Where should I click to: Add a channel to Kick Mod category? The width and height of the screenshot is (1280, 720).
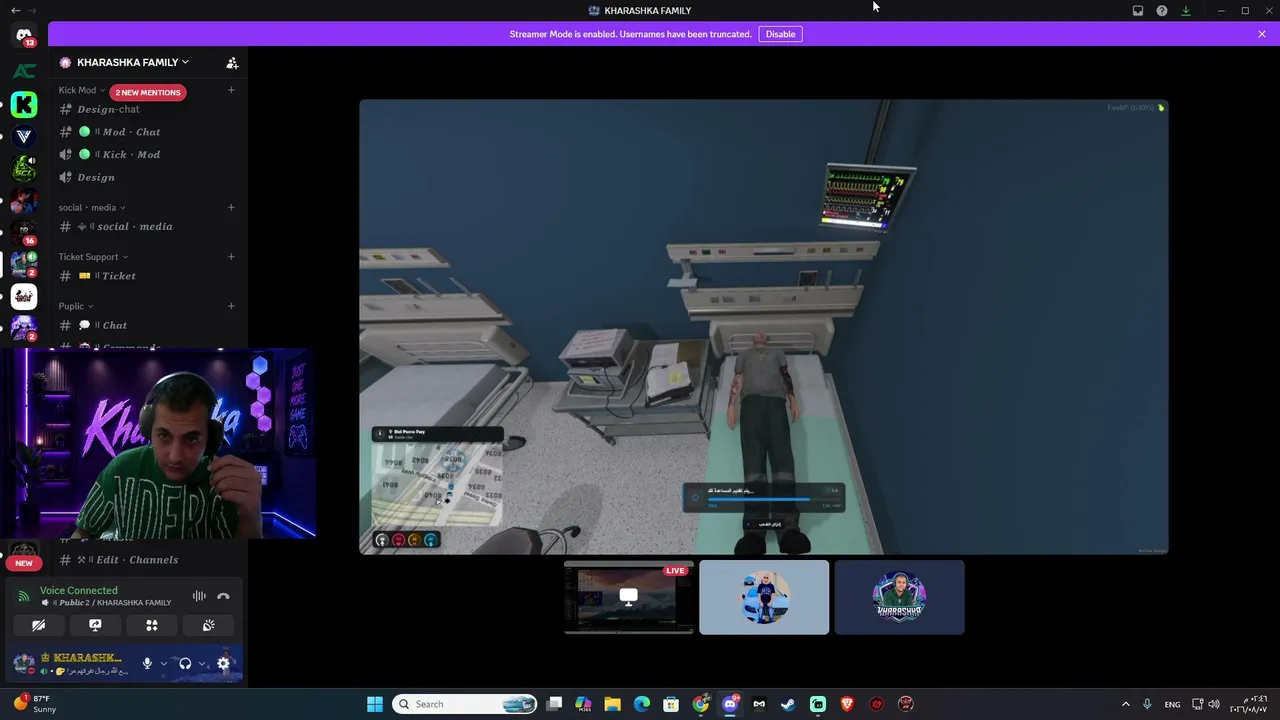(231, 90)
